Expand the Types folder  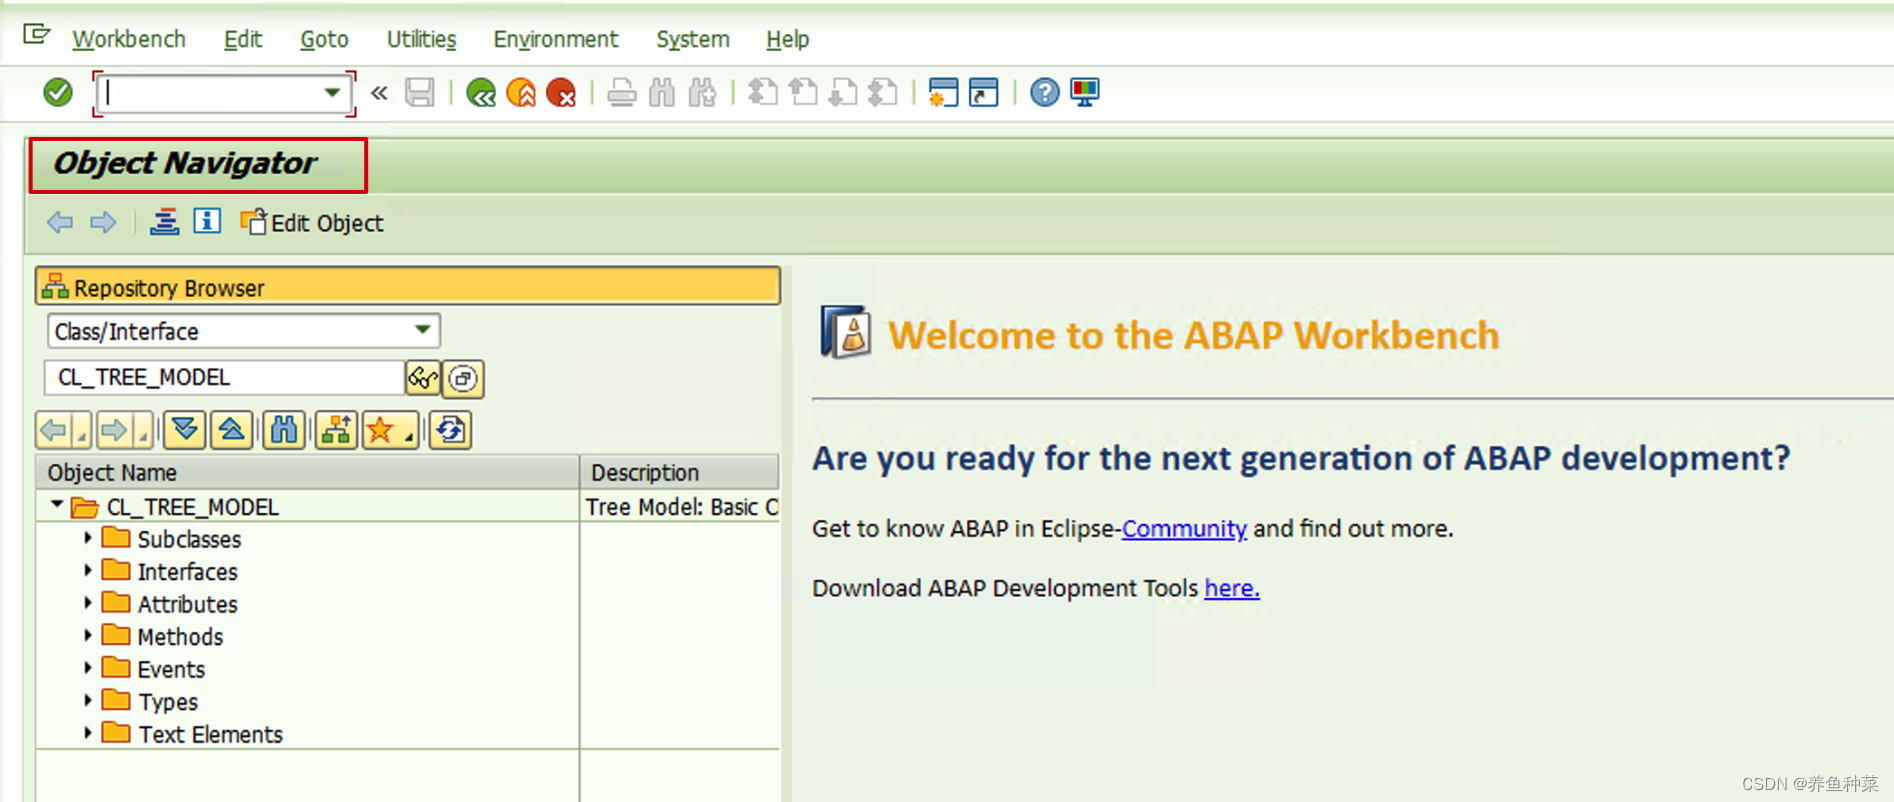[x=88, y=701]
